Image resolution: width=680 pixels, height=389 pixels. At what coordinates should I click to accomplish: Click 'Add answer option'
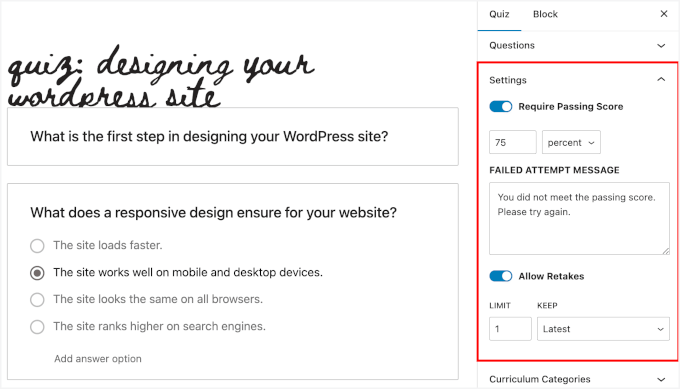pos(98,359)
